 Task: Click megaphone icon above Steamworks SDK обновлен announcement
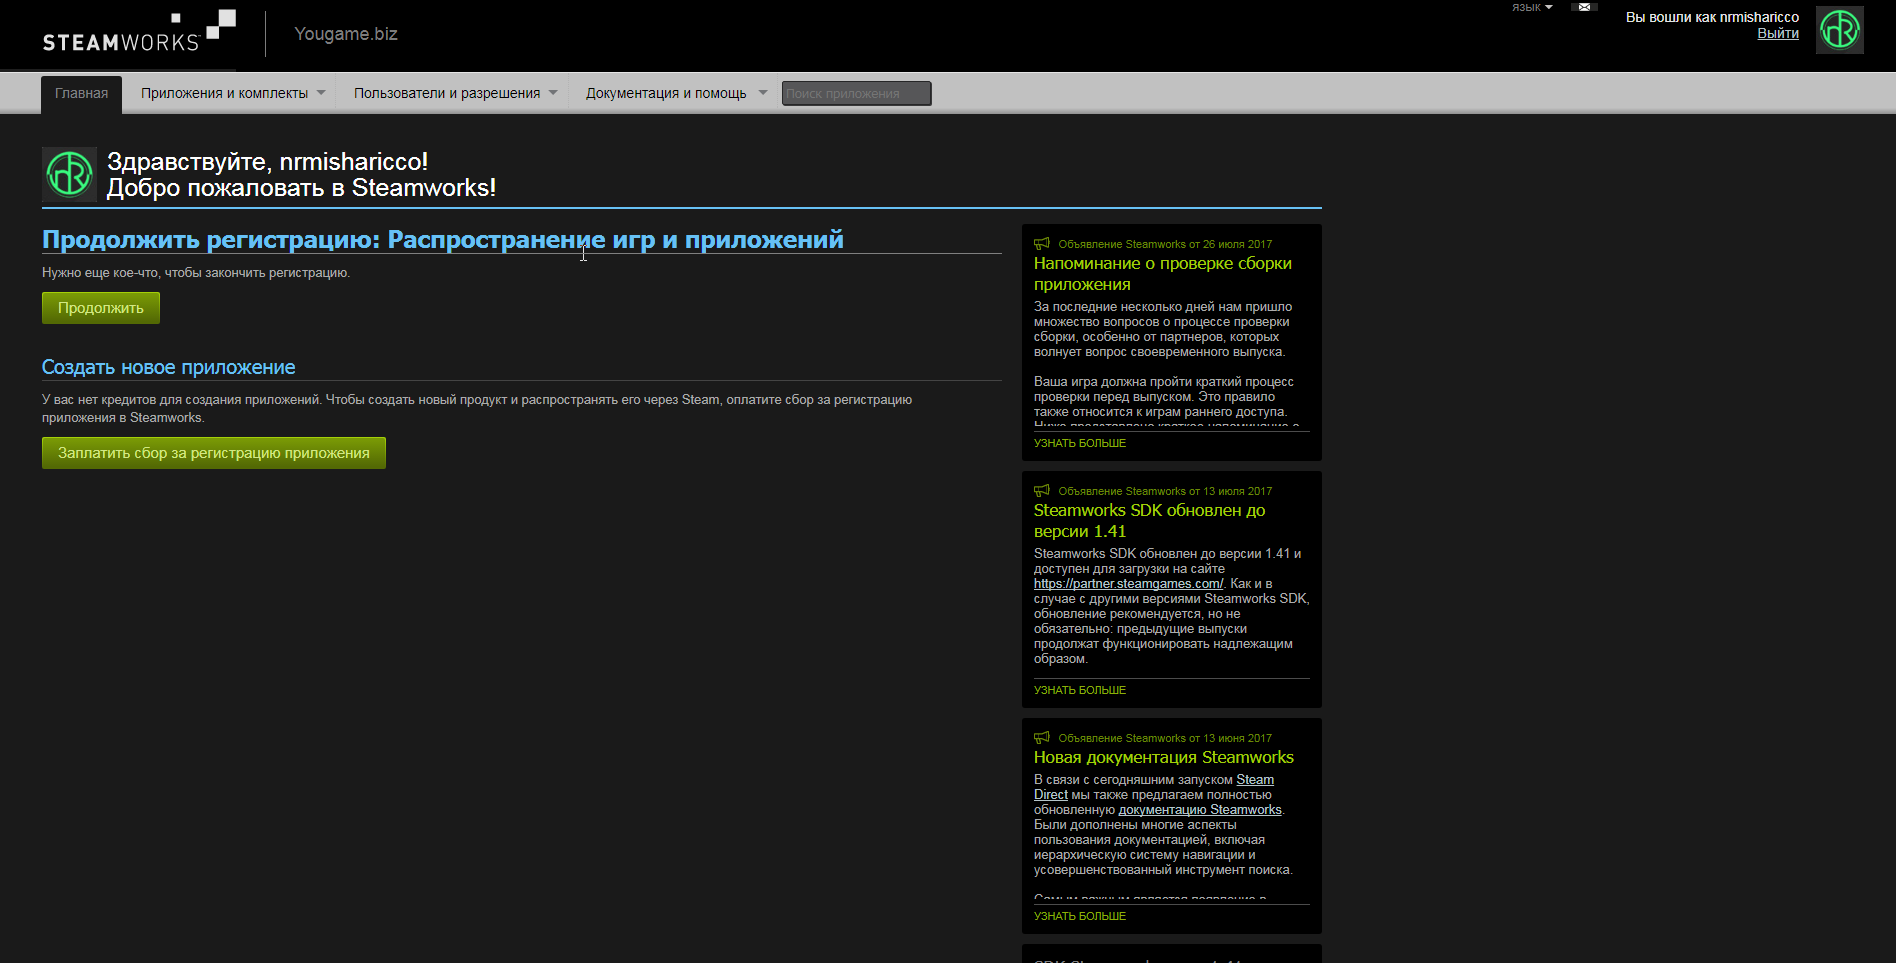(x=1042, y=491)
